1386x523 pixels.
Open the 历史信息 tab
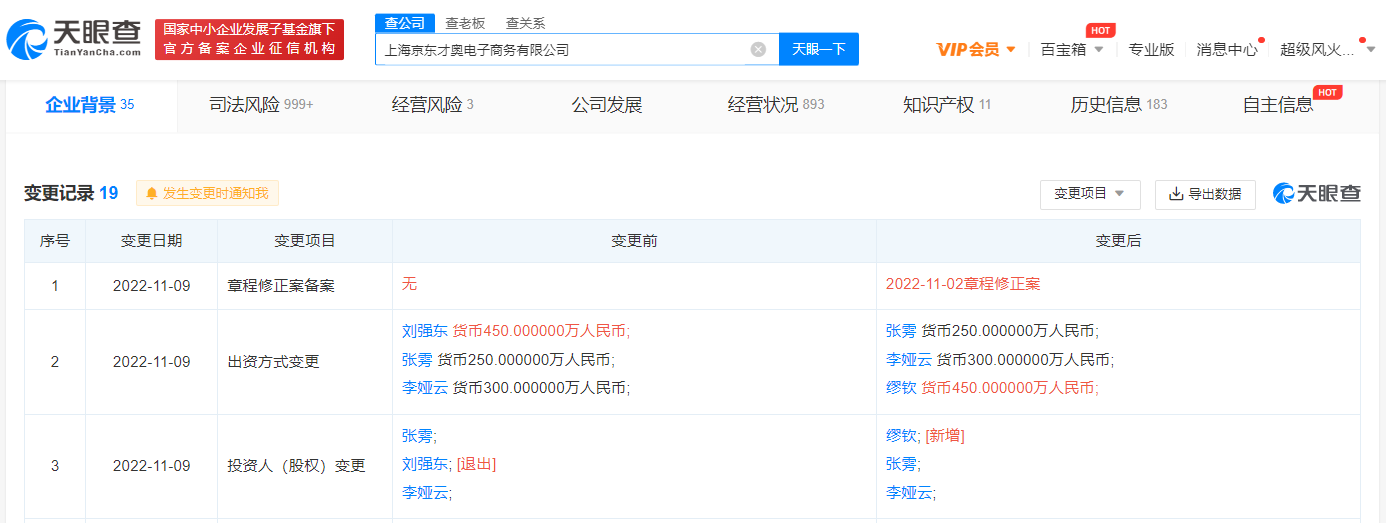tap(1118, 105)
